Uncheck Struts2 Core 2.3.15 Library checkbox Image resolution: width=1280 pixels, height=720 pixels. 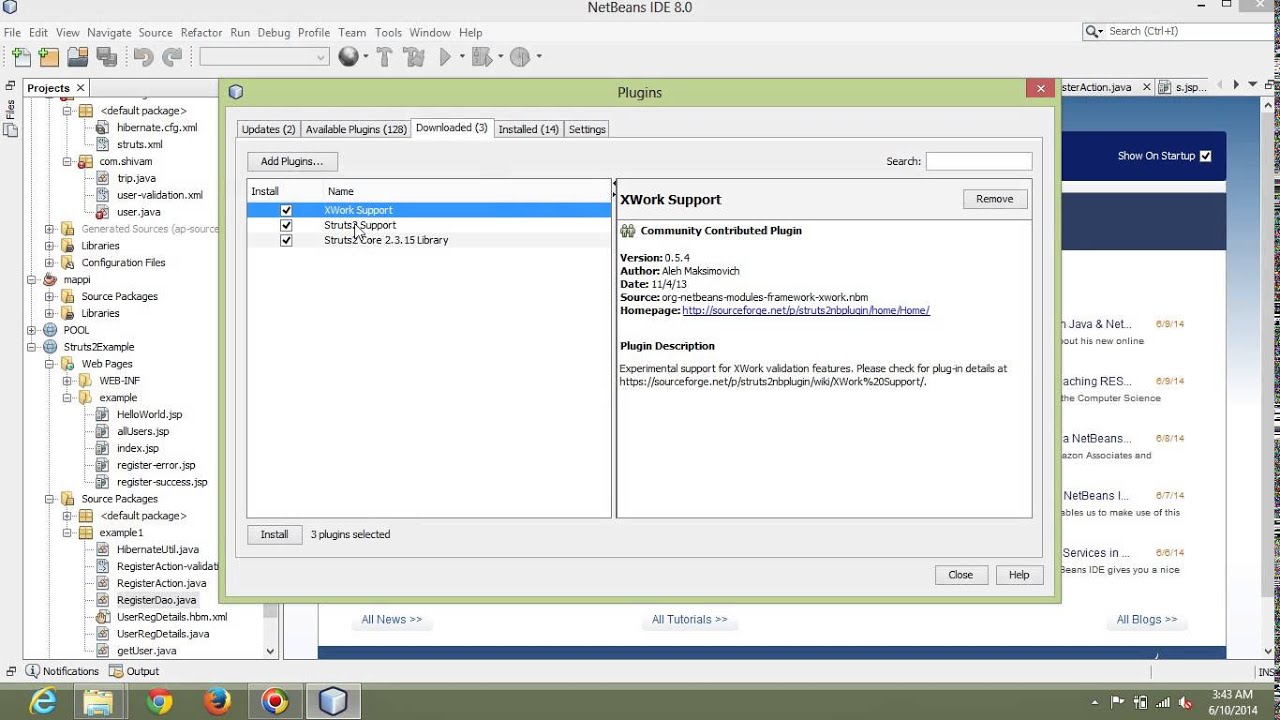click(x=286, y=240)
